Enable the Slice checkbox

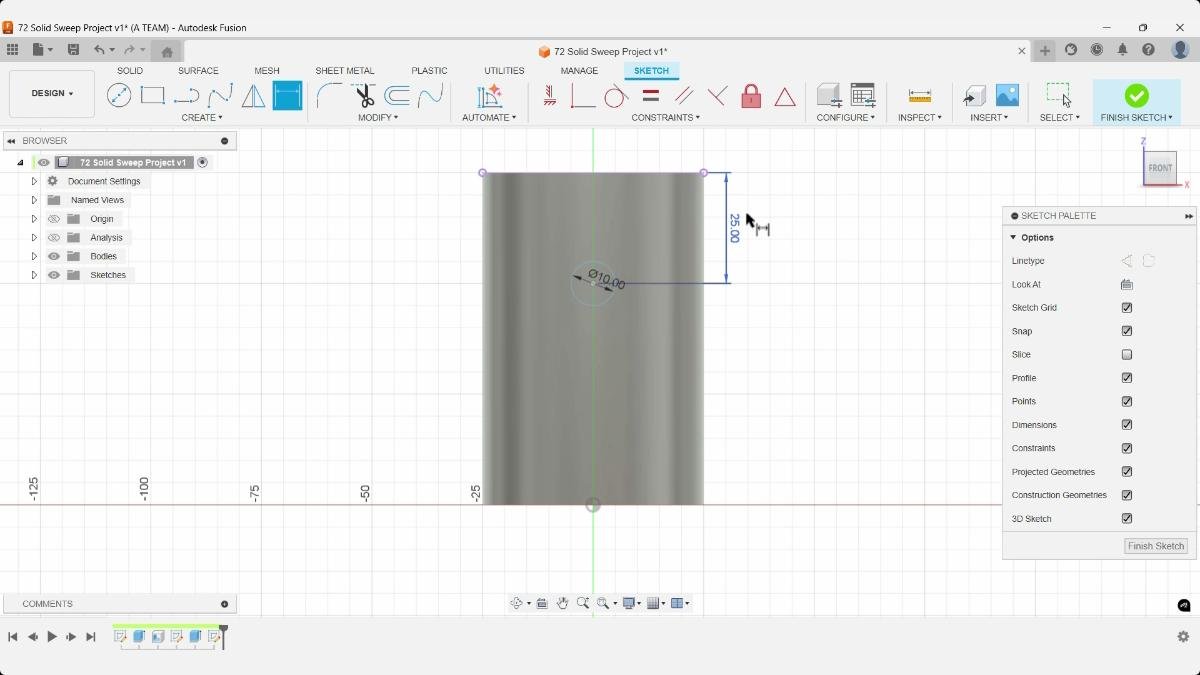coord(1127,355)
